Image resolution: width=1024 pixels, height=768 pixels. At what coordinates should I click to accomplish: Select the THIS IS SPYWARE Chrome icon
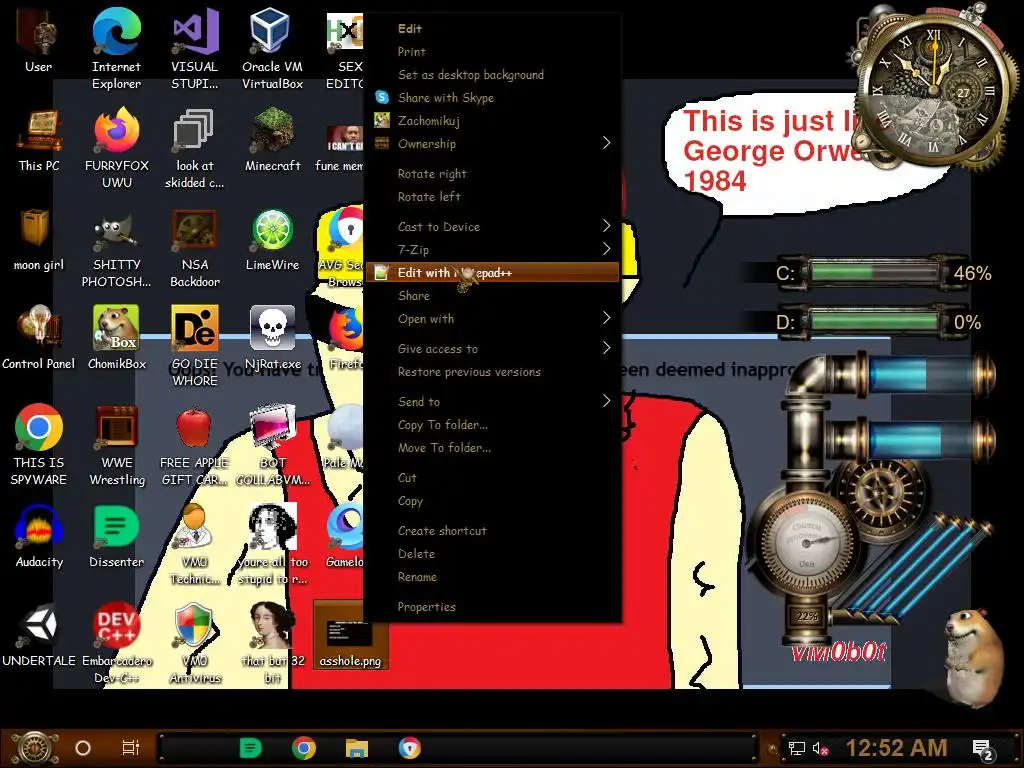39,444
